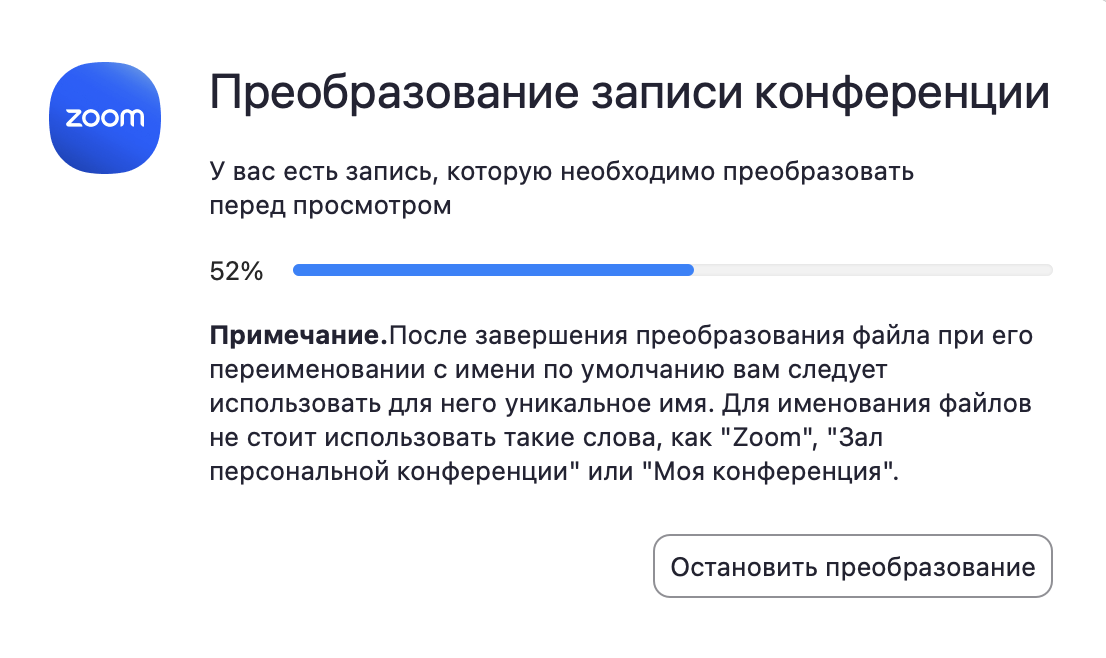The height and width of the screenshot is (658, 1106).
Task: Click the subtitle line starting "У вас есть запись"
Action: [562, 172]
